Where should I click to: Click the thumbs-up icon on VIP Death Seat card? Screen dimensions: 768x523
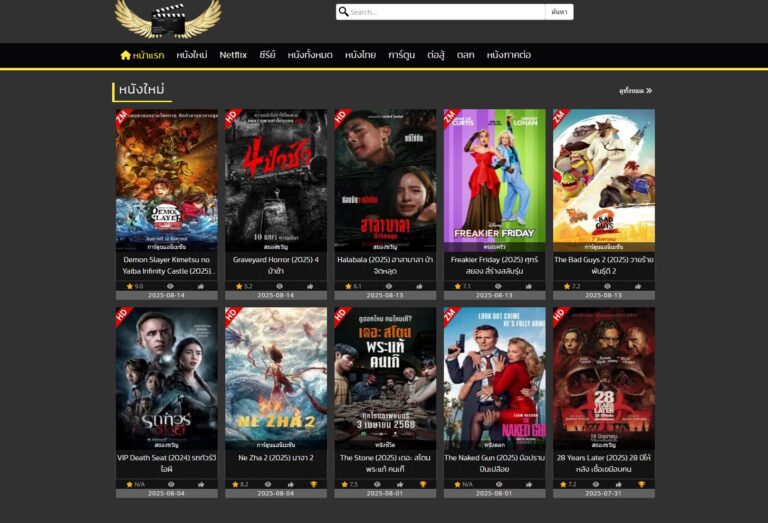201,484
